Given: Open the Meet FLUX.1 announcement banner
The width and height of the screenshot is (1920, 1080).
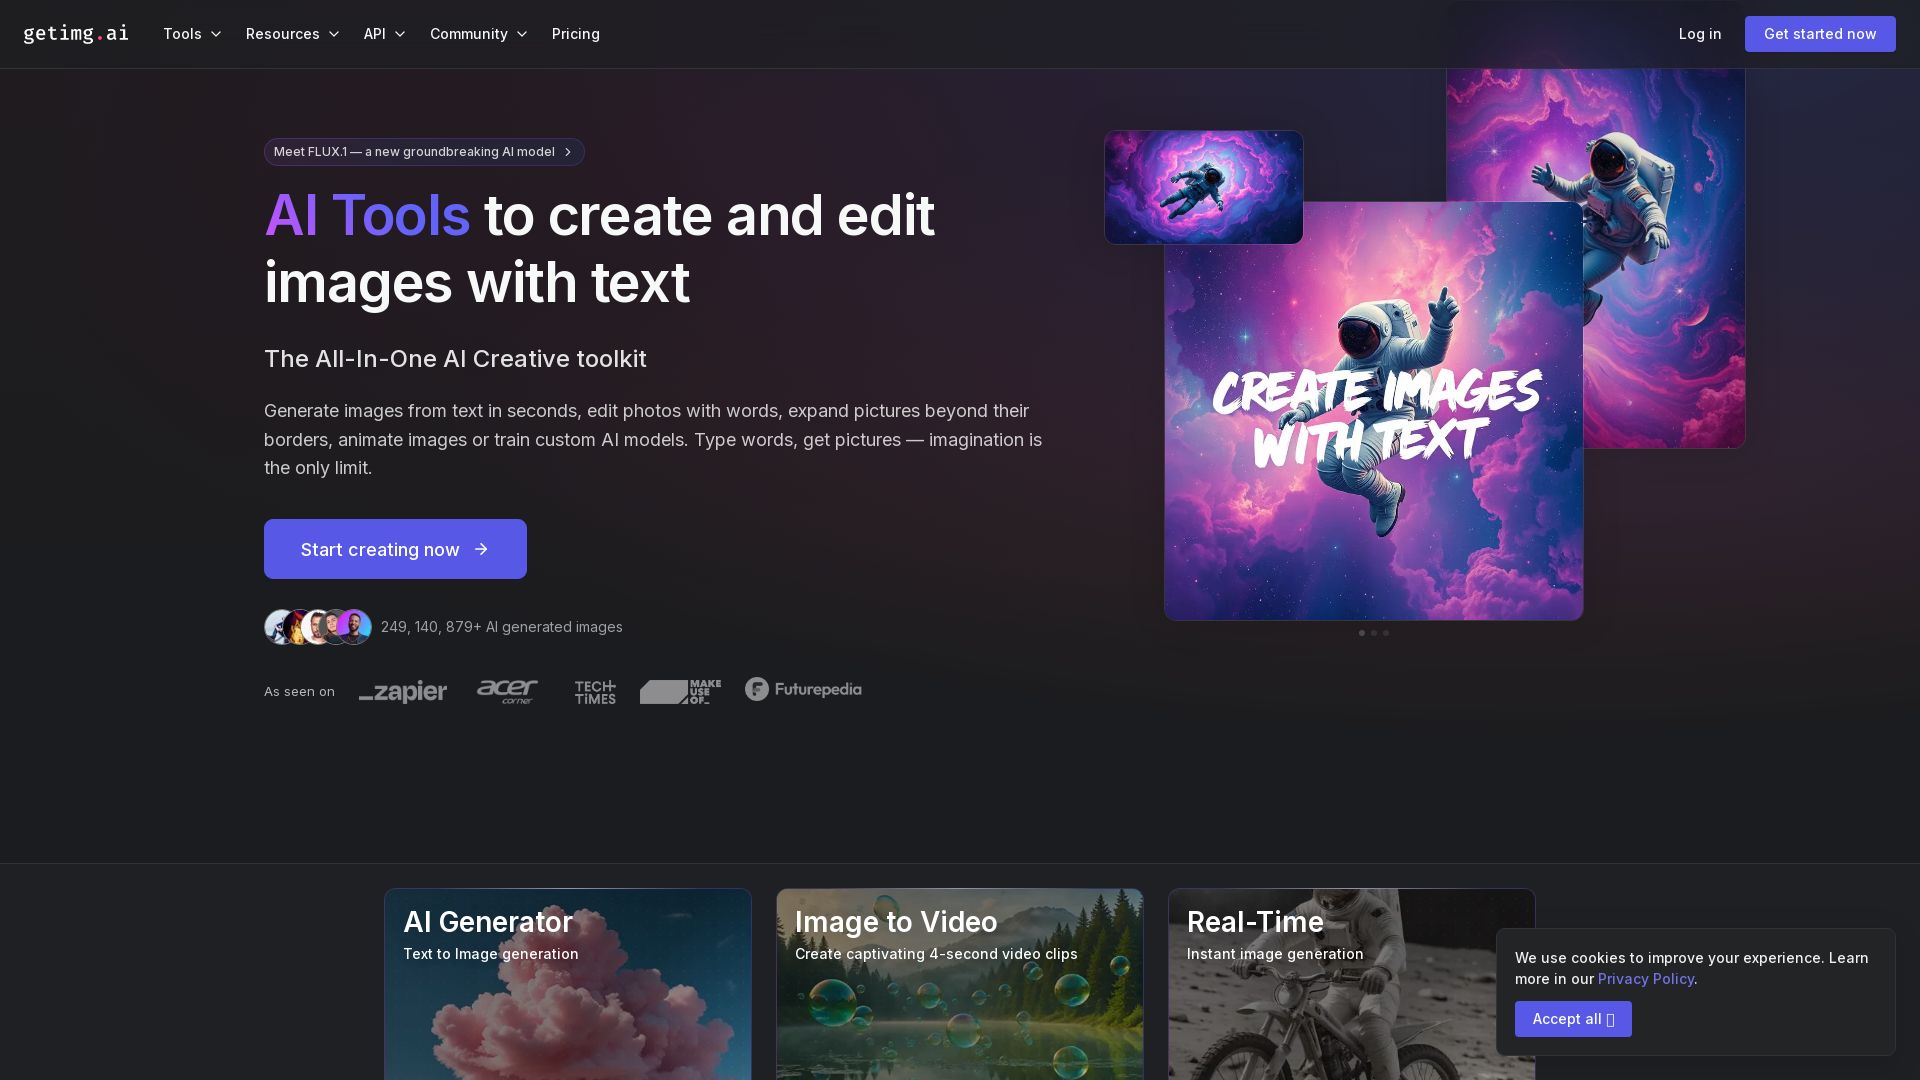Looking at the screenshot, I should pos(424,152).
